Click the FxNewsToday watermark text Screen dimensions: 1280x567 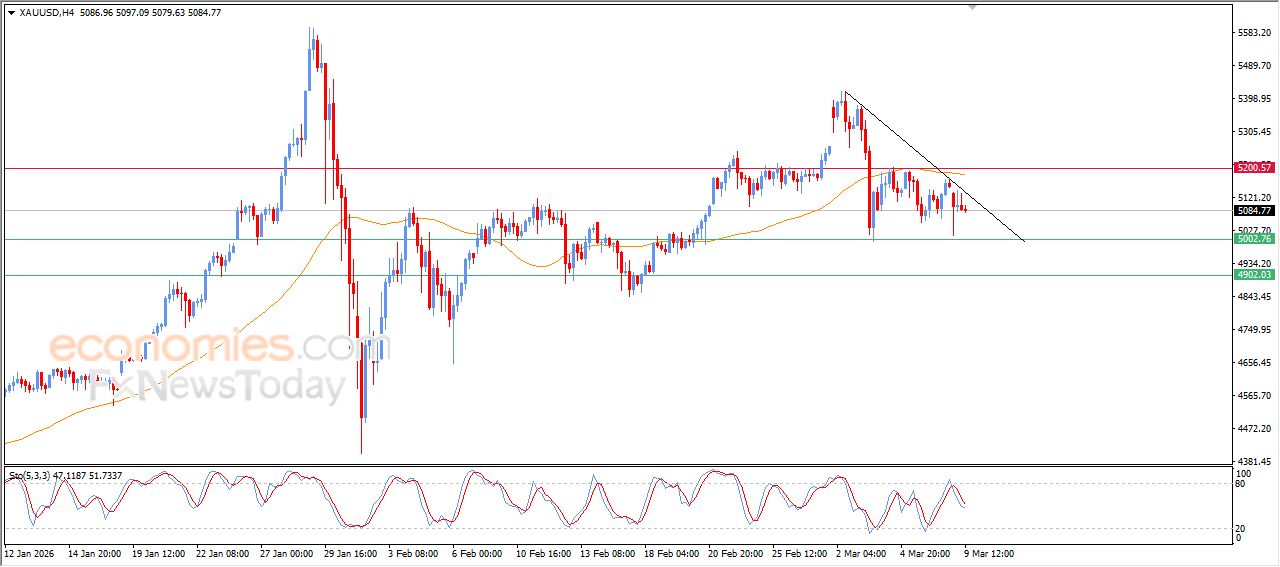click(x=218, y=386)
